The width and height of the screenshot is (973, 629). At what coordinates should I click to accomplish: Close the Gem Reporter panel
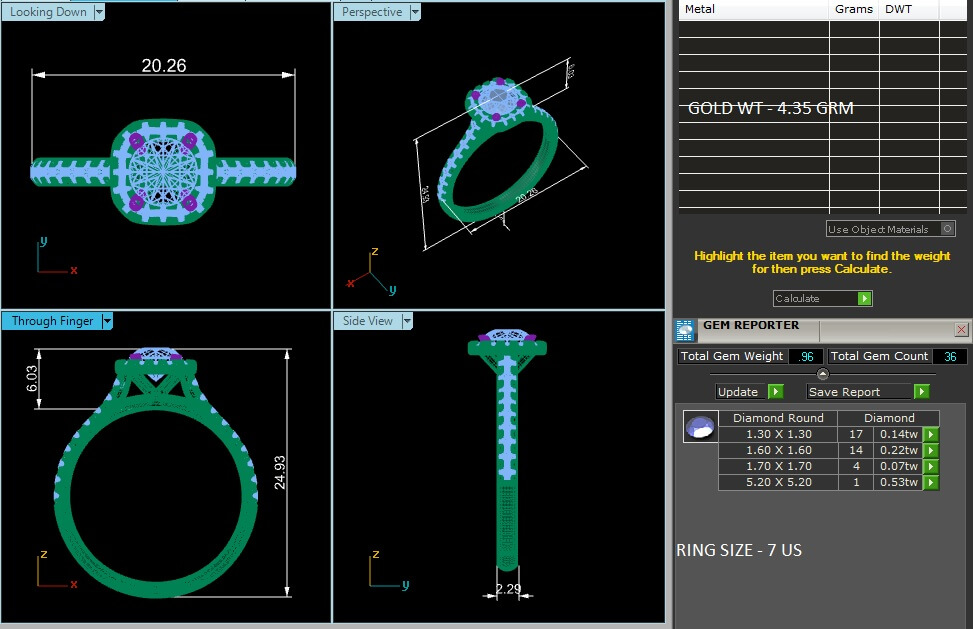961,329
